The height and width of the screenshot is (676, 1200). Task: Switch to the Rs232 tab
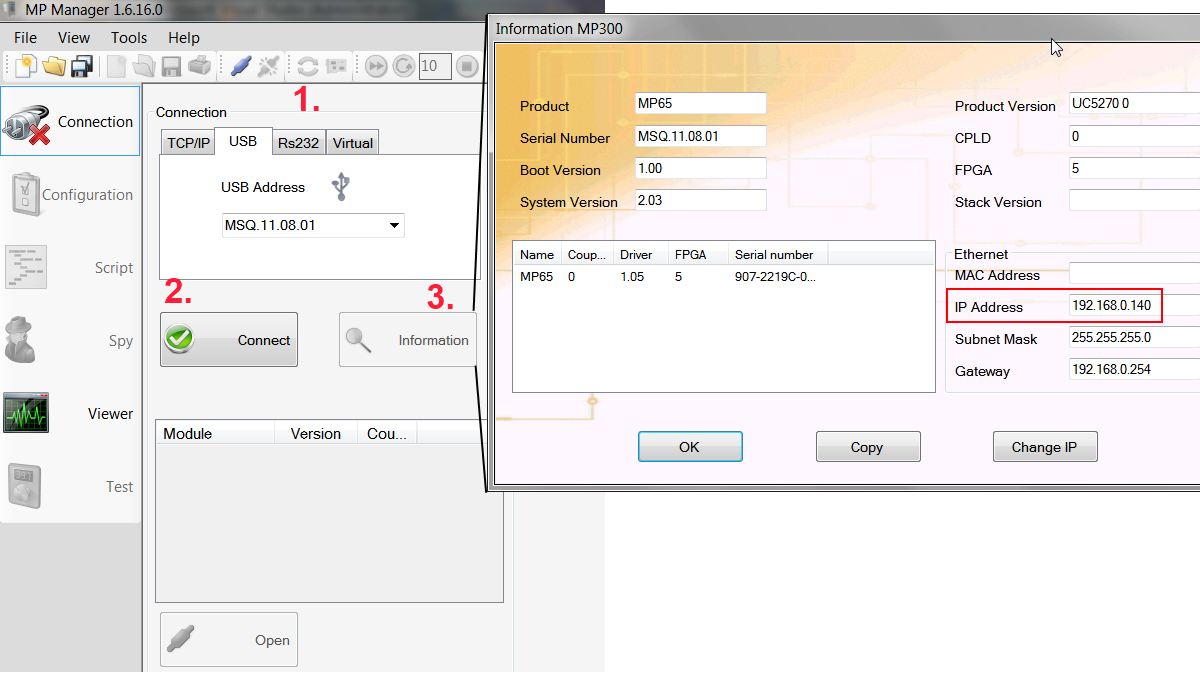(298, 143)
